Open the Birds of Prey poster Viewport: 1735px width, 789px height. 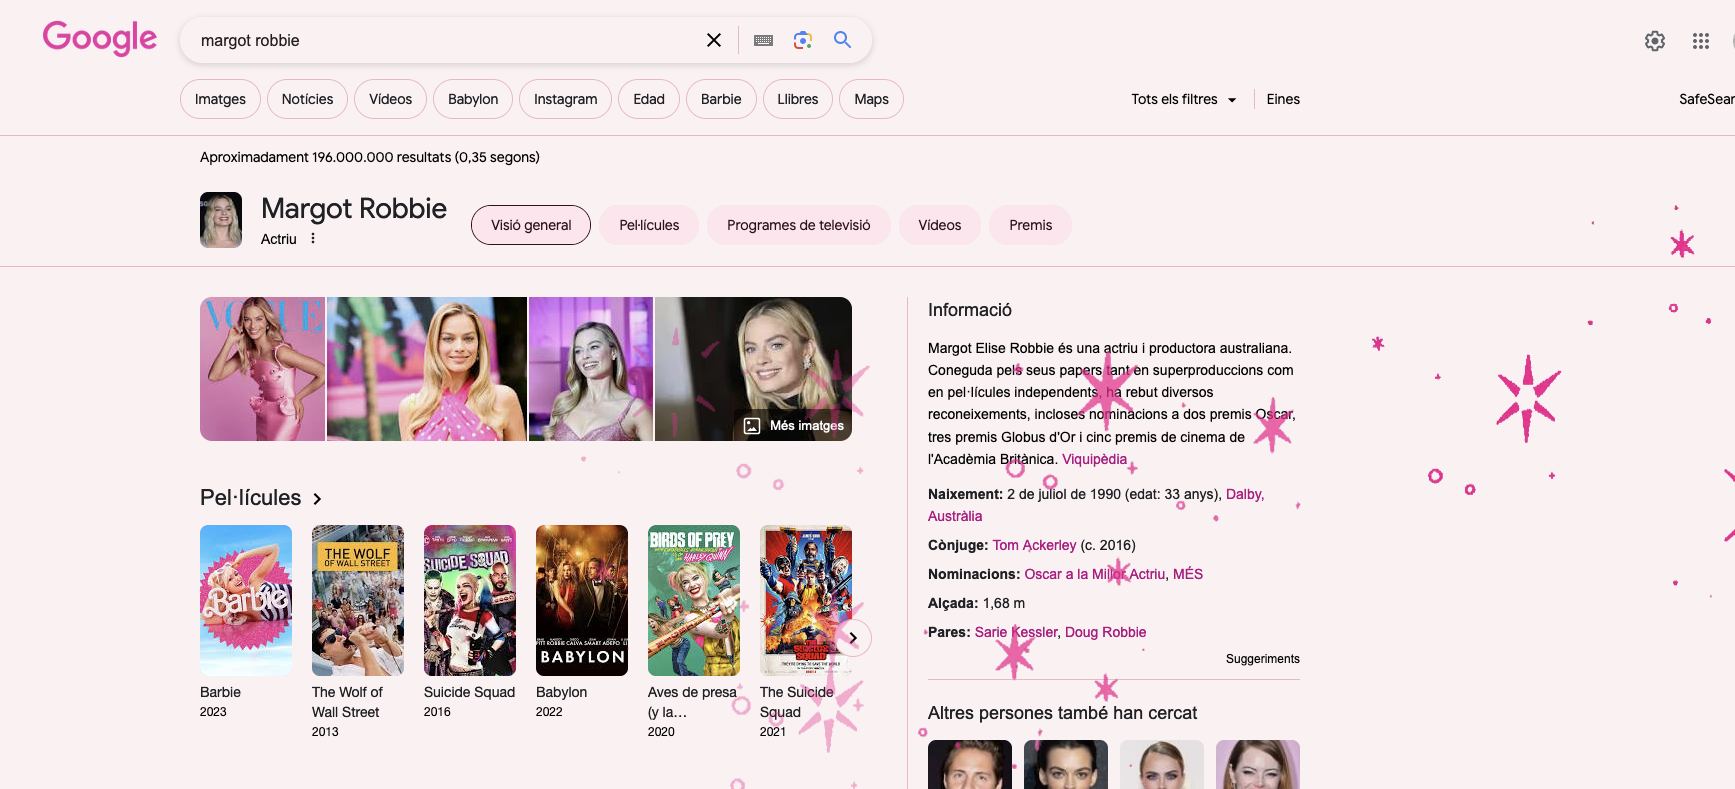pos(694,600)
